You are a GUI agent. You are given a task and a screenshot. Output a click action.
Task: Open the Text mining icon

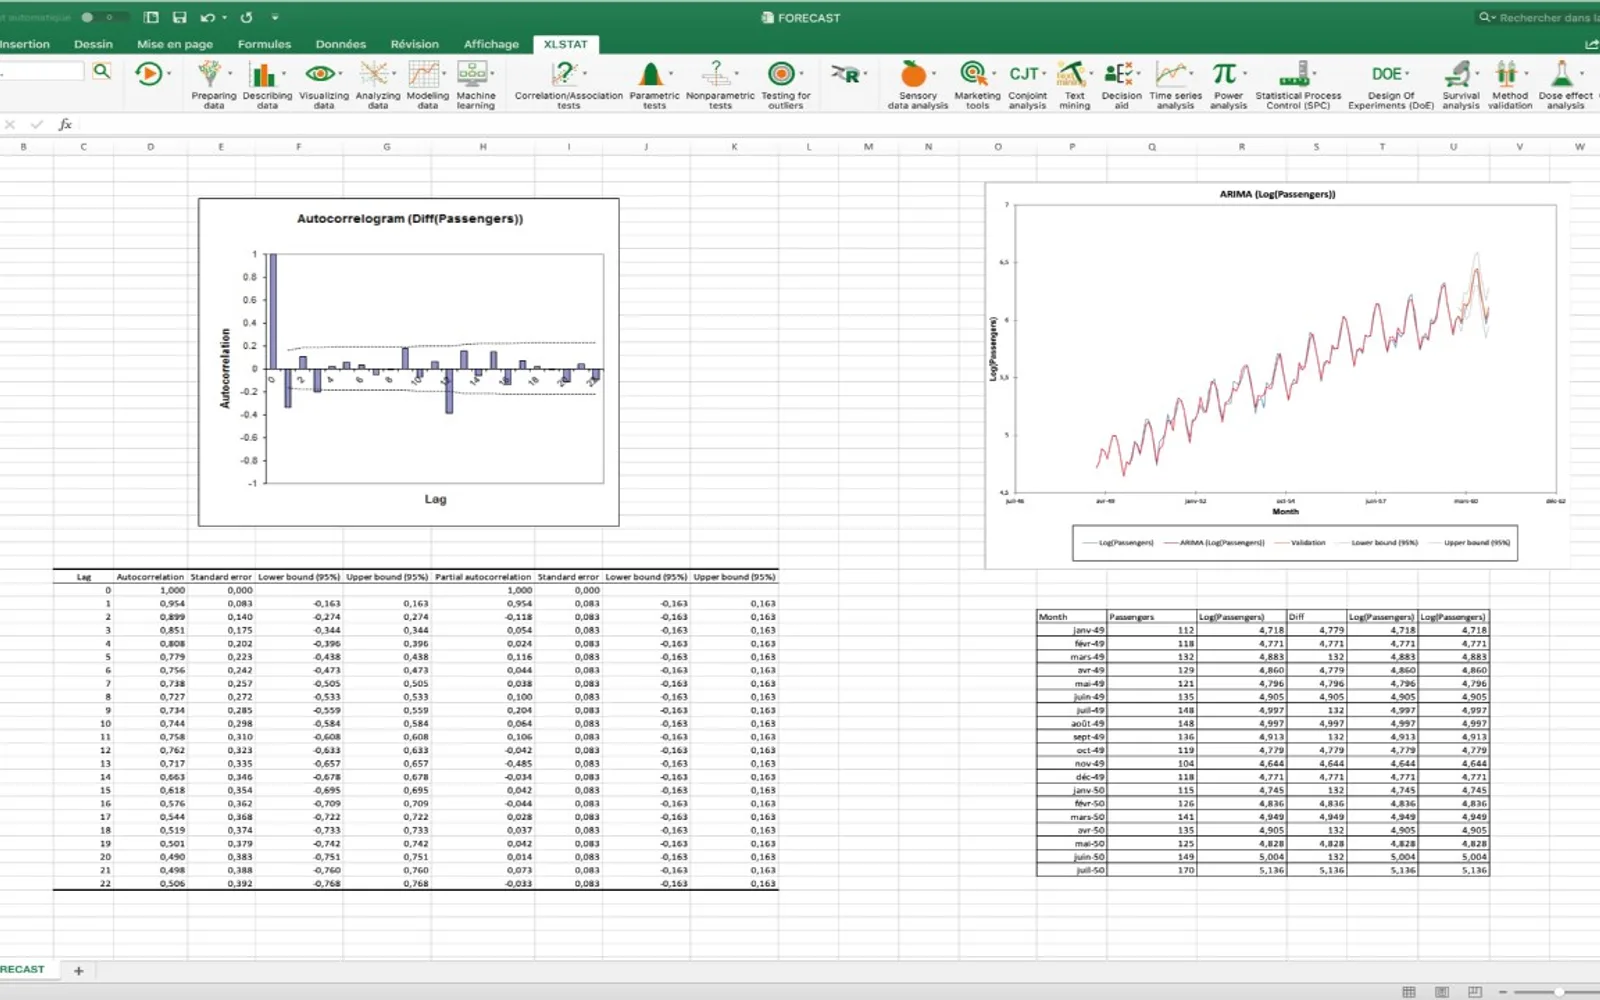point(1071,74)
